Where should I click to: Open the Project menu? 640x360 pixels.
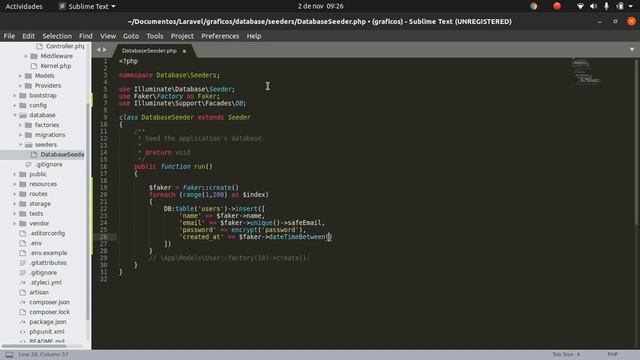182,36
